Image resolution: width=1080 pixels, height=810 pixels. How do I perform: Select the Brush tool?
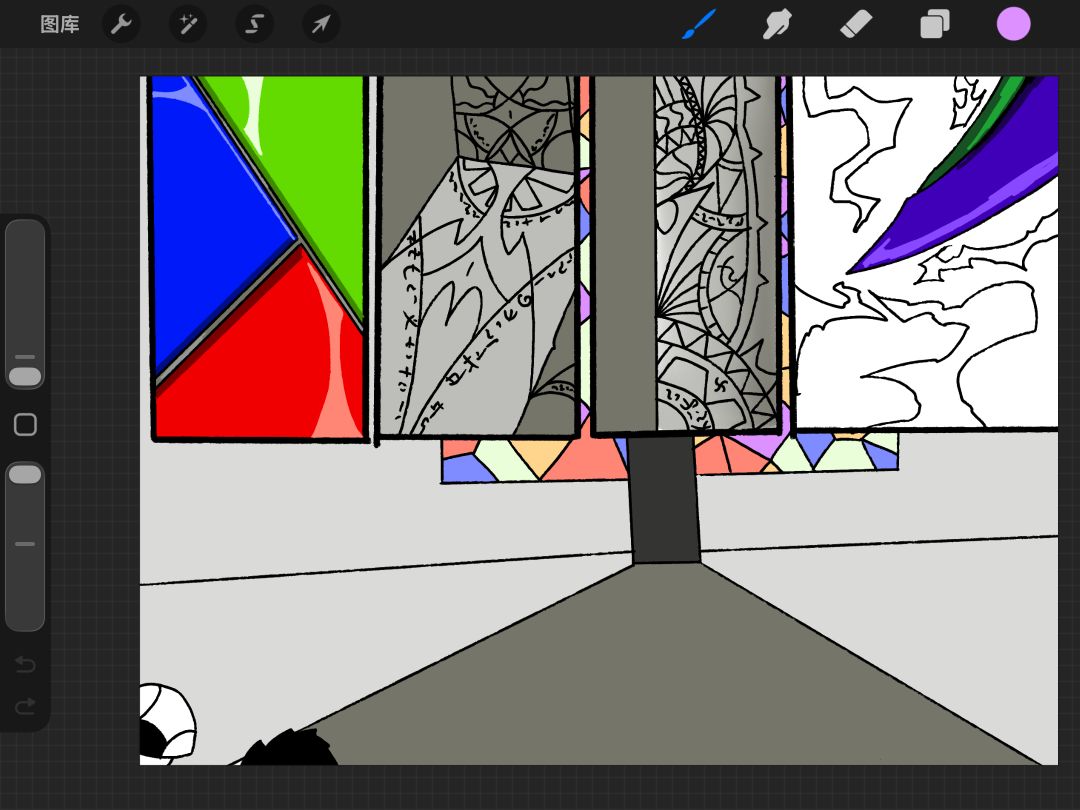pyautogui.click(x=699, y=24)
